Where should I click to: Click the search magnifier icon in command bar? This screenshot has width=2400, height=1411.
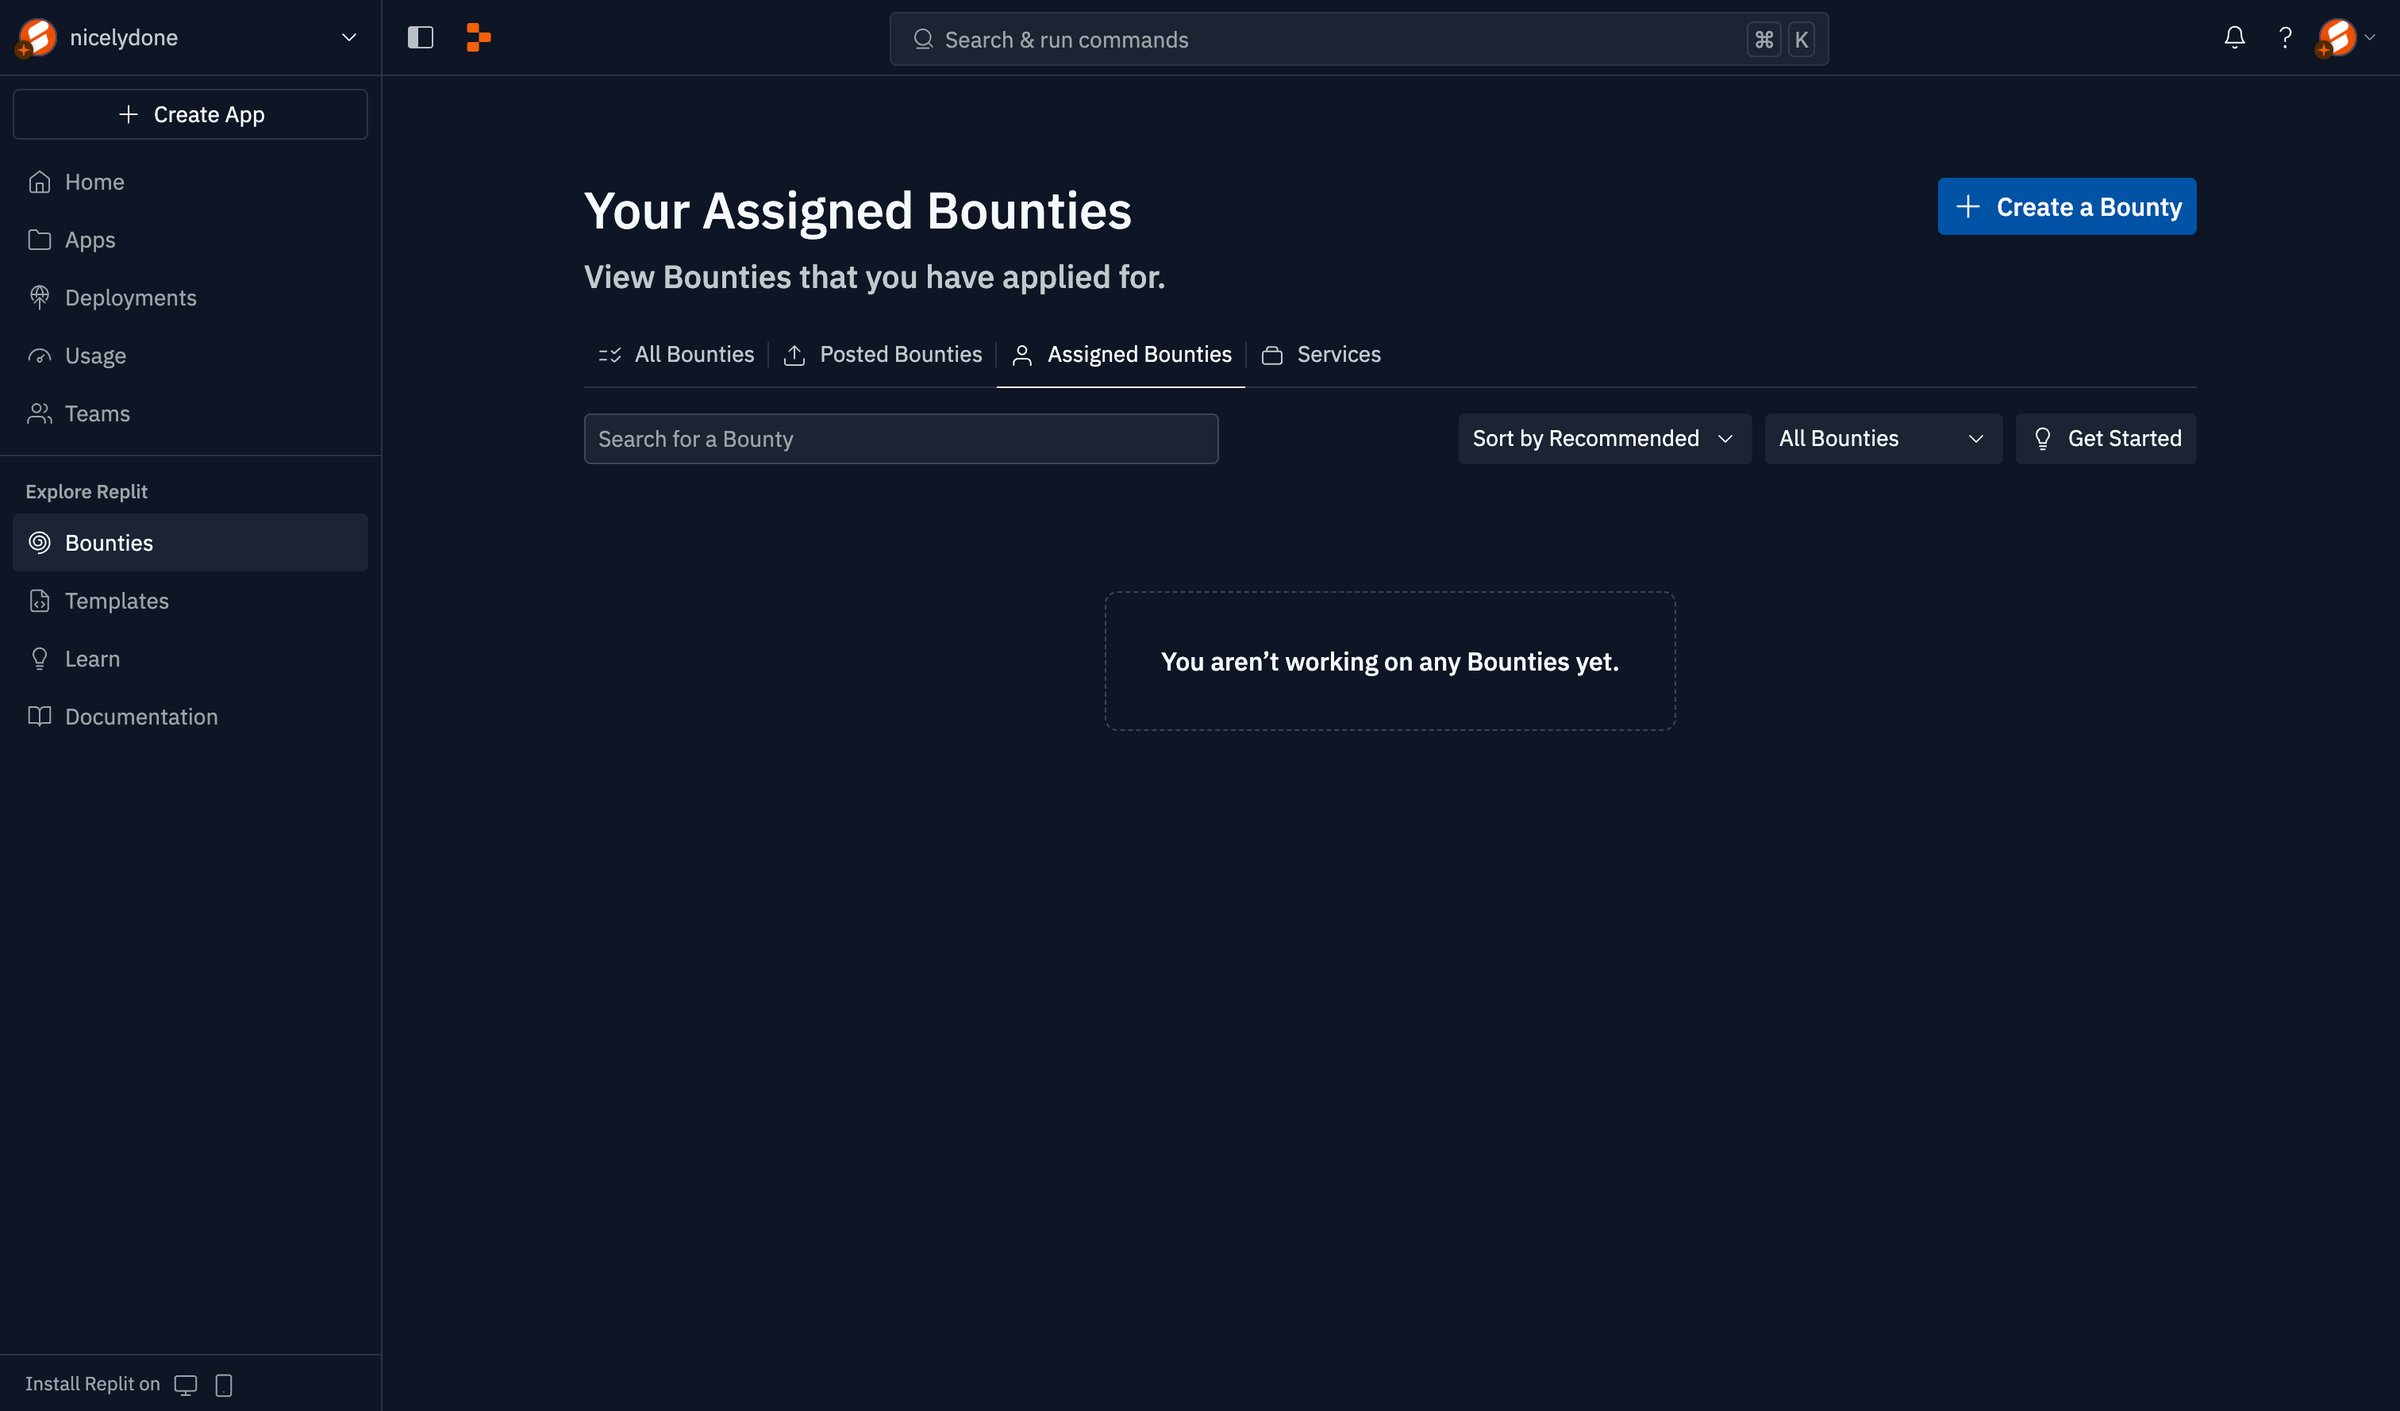click(923, 39)
